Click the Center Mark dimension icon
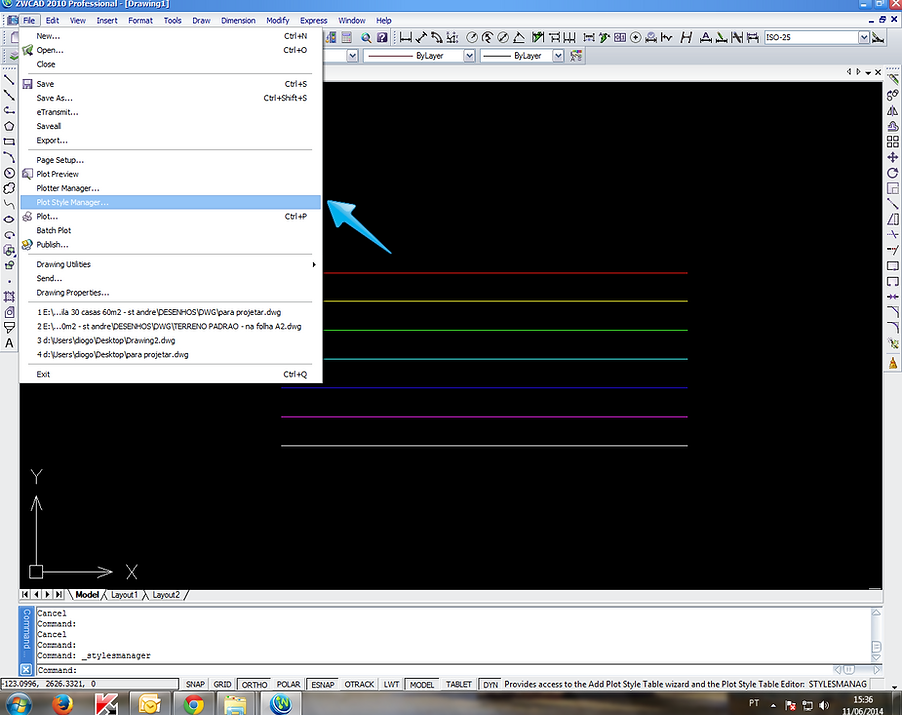902x715 pixels. (x=635, y=37)
